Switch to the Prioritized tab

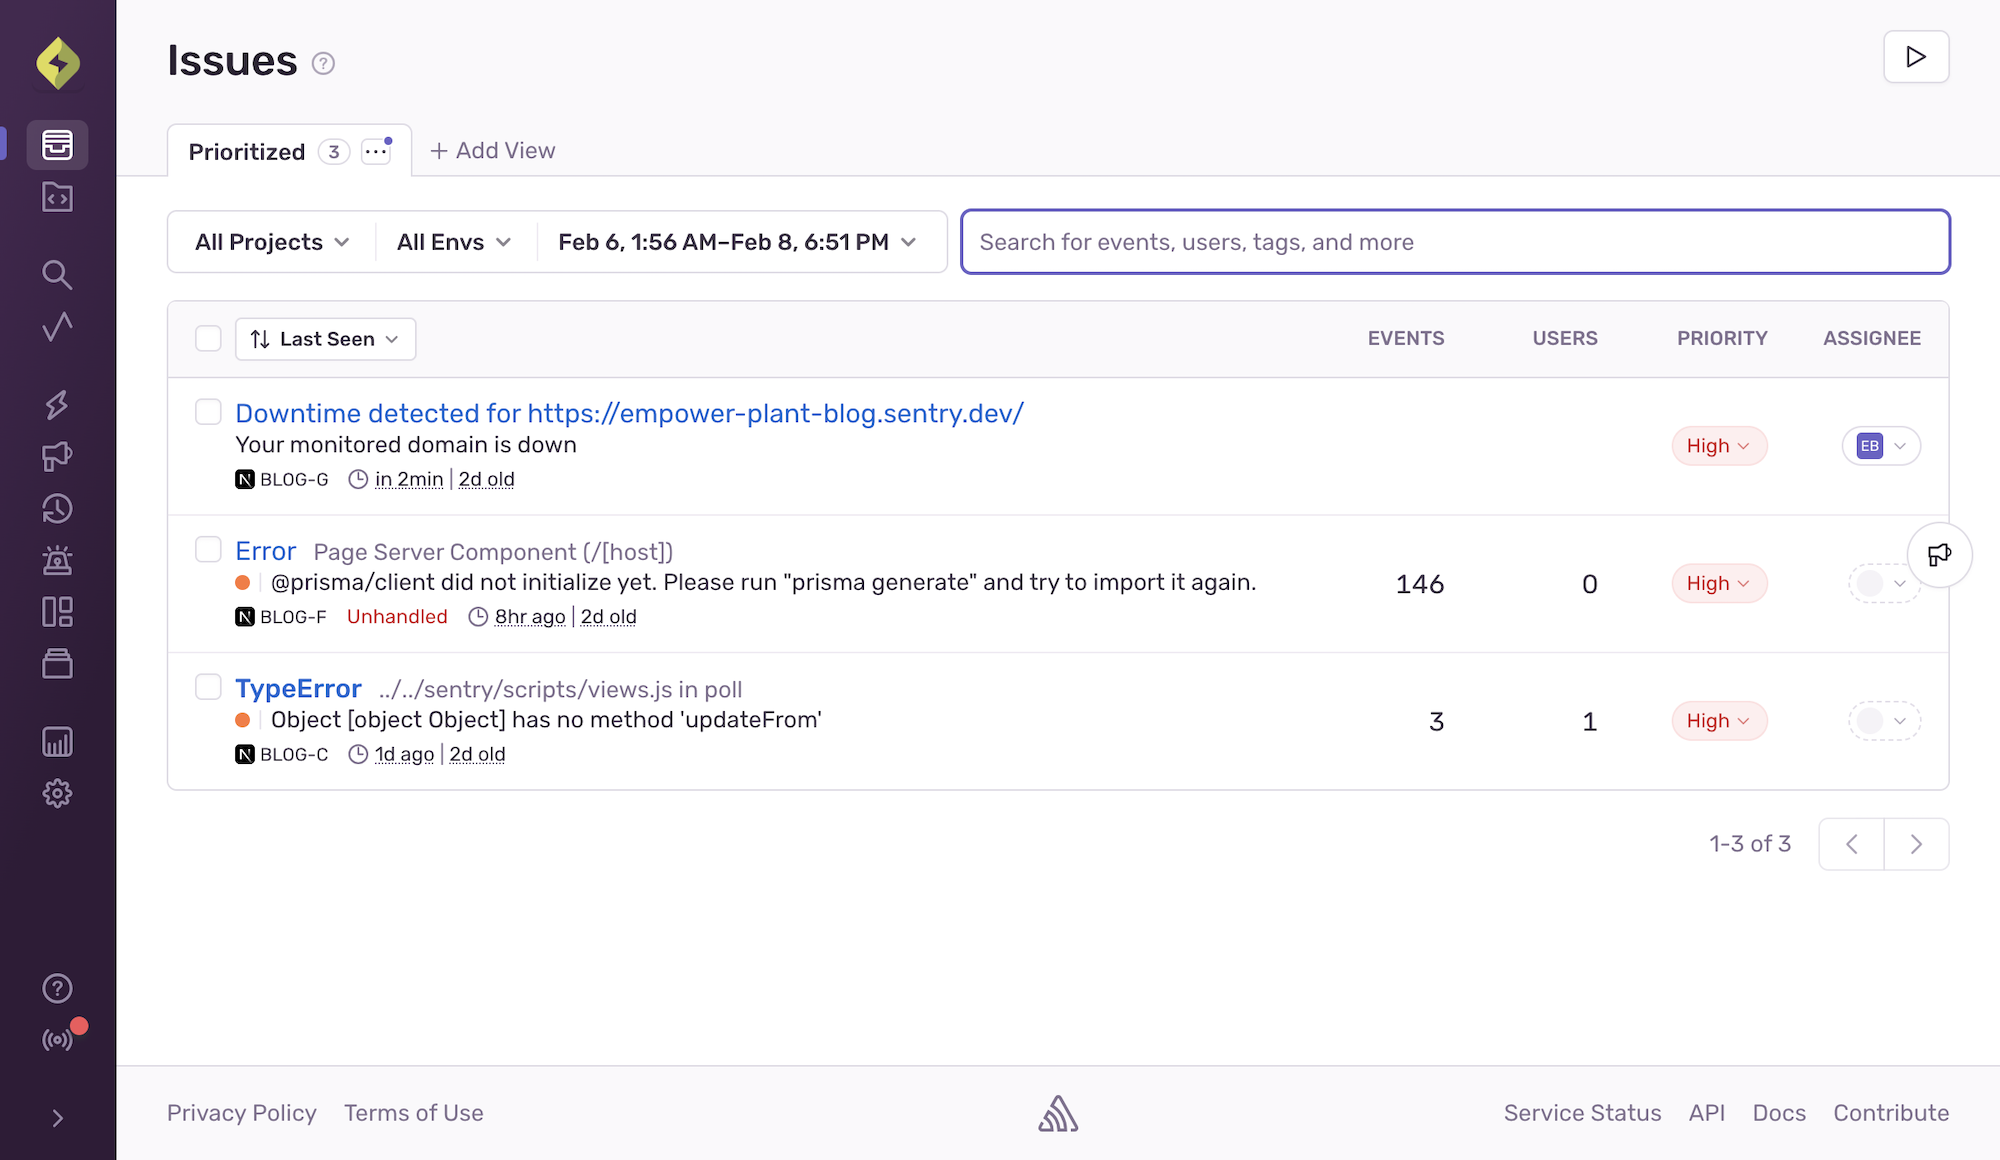[x=247, y=152]
